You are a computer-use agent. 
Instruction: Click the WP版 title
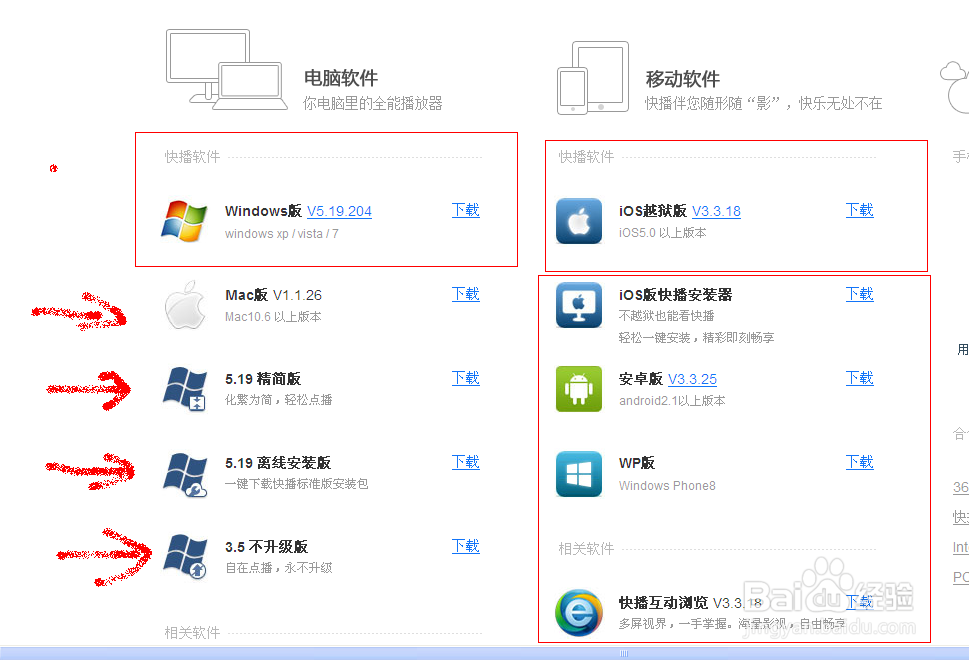pyautogui.click(x=637, y=463)
